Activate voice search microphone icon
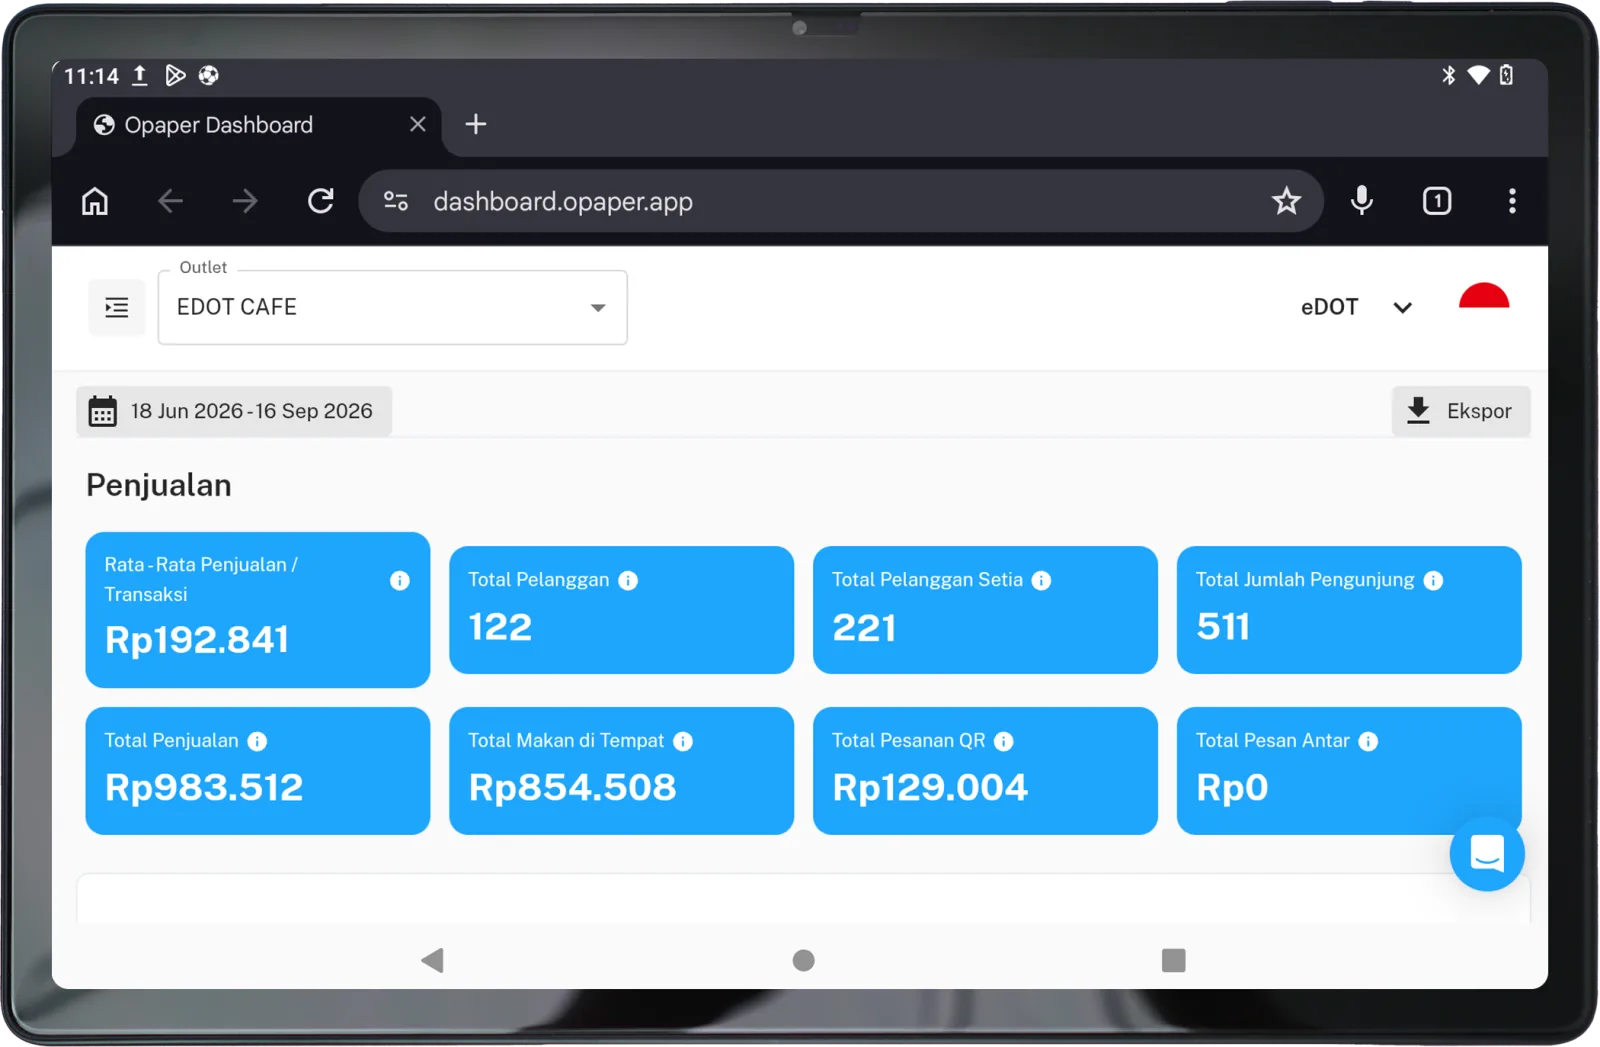The image size is (1600, 1047). [x=1362, y=201]
